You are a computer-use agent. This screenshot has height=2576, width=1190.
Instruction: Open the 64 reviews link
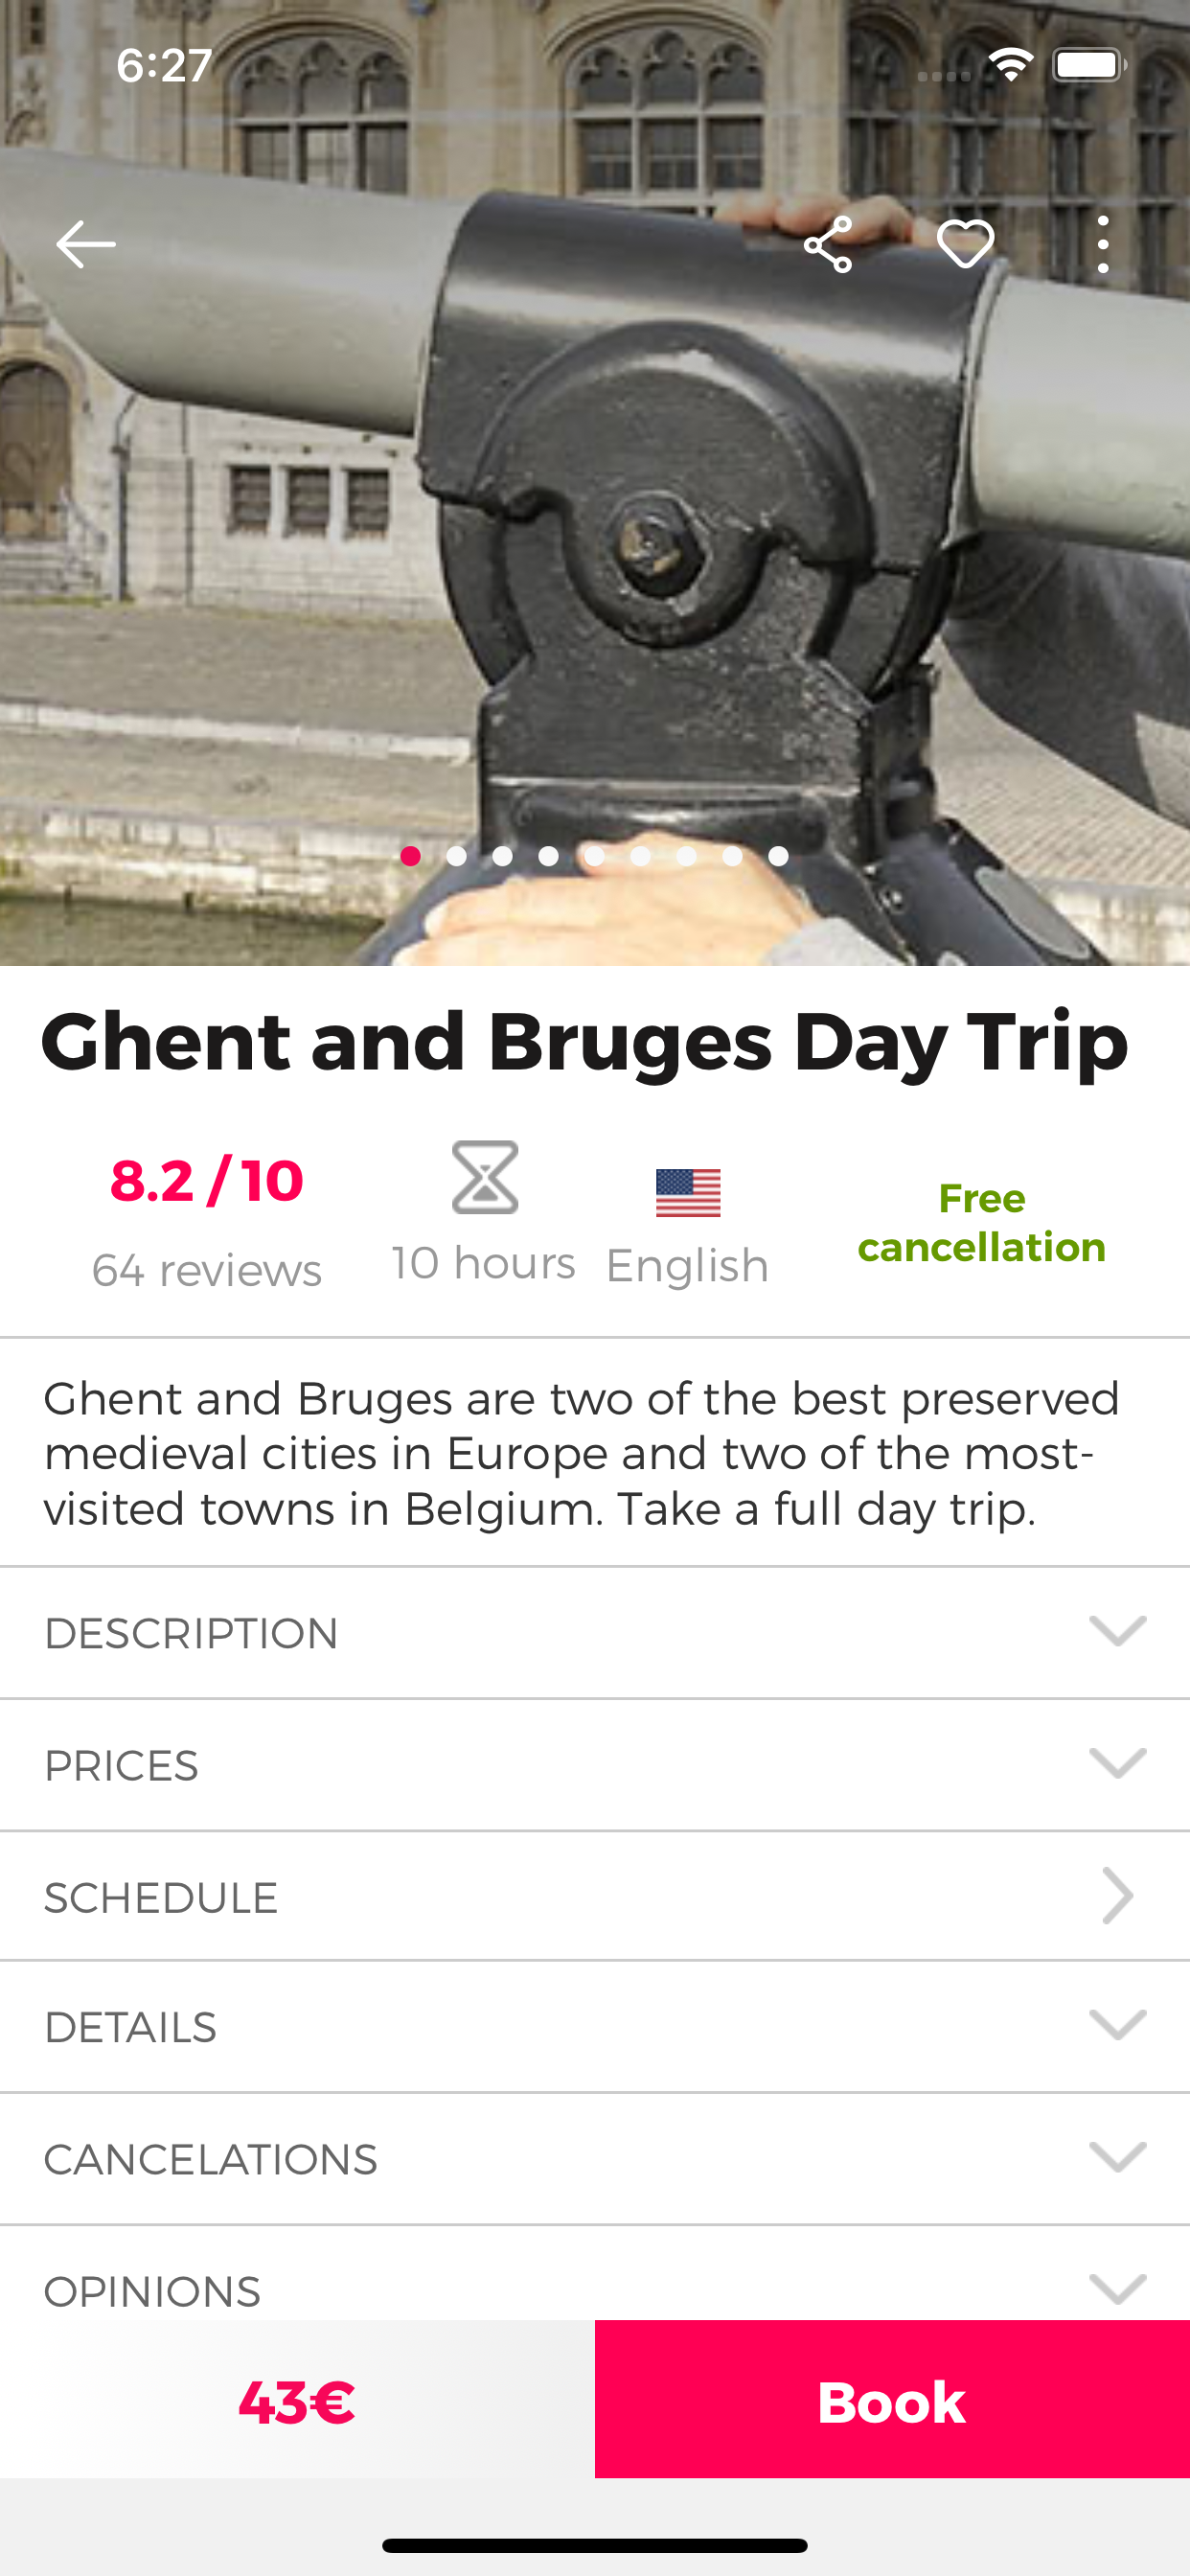pos(207,1270)
